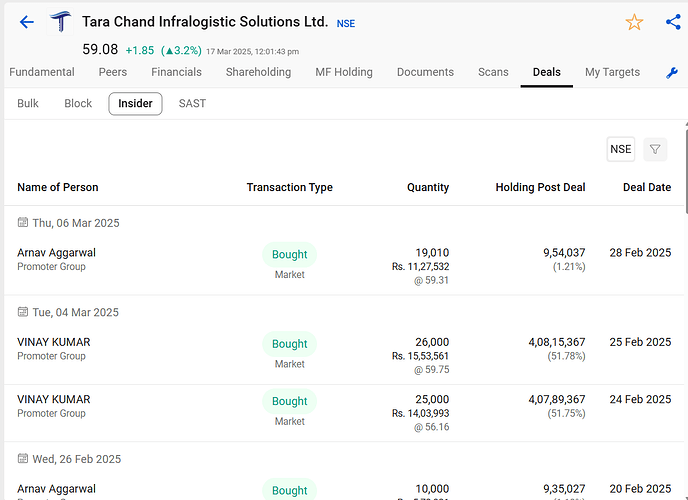Click deal date 28 Feb 2025

coord(640,253)
